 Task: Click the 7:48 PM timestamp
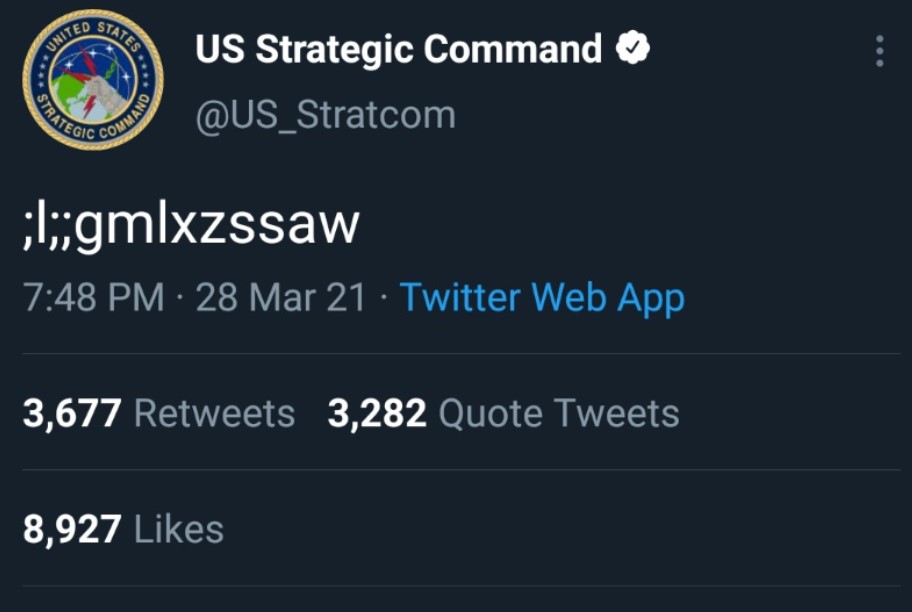pyautogui.click(x=93, y=298)
